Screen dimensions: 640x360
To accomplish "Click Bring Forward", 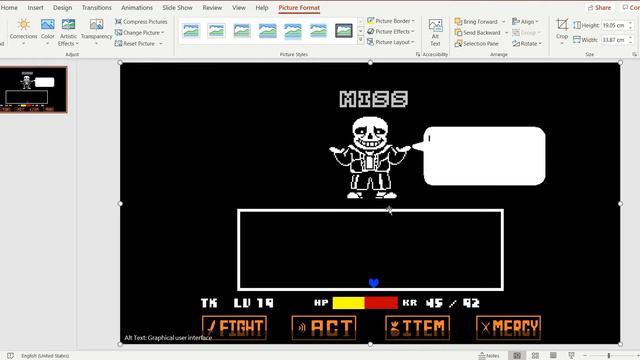I will tap(476, 22).
